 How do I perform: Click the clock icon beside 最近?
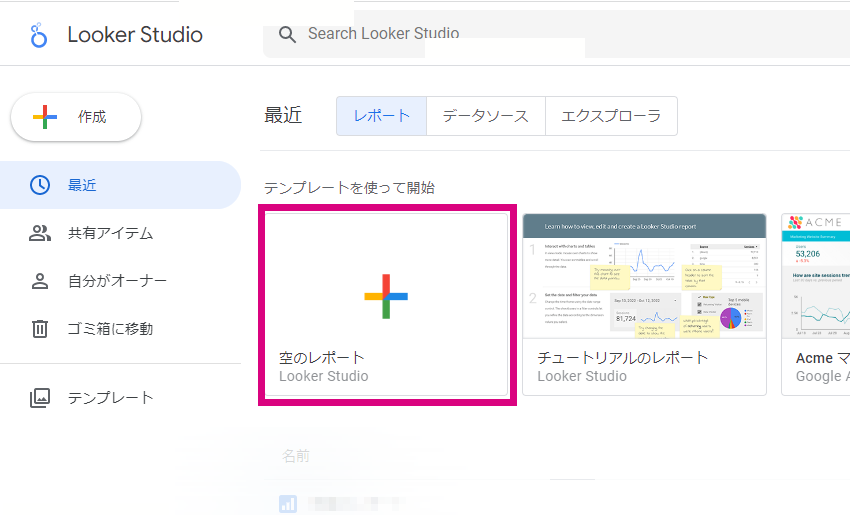(x=40, y=185)
